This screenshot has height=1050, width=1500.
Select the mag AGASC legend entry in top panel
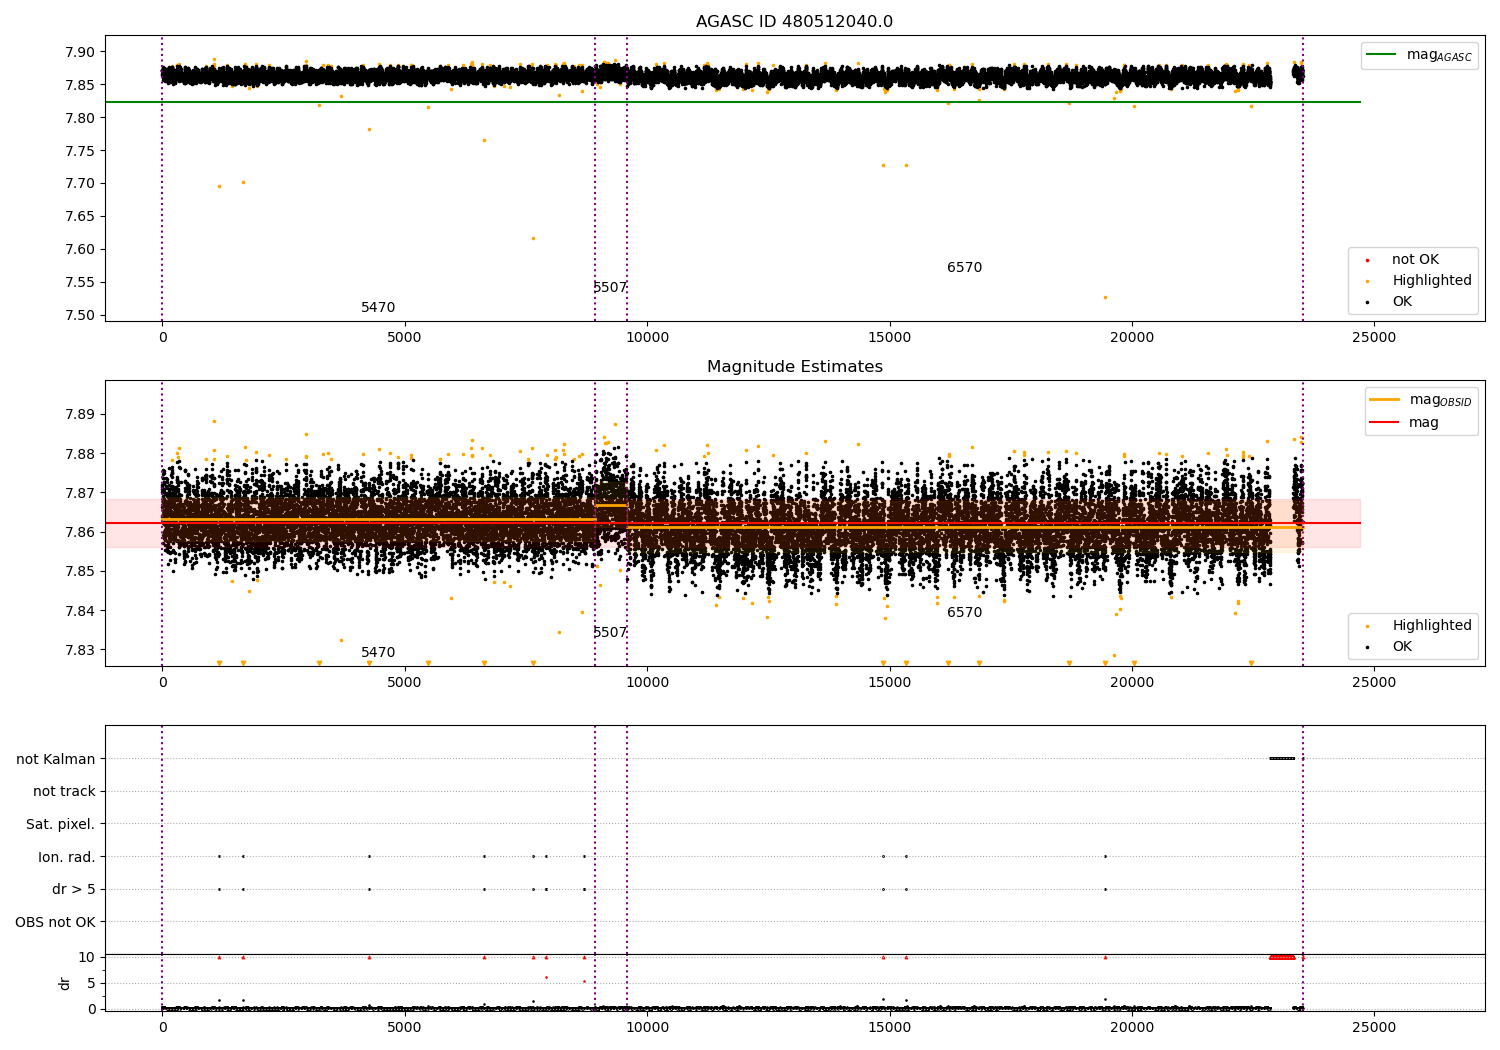1419,55
